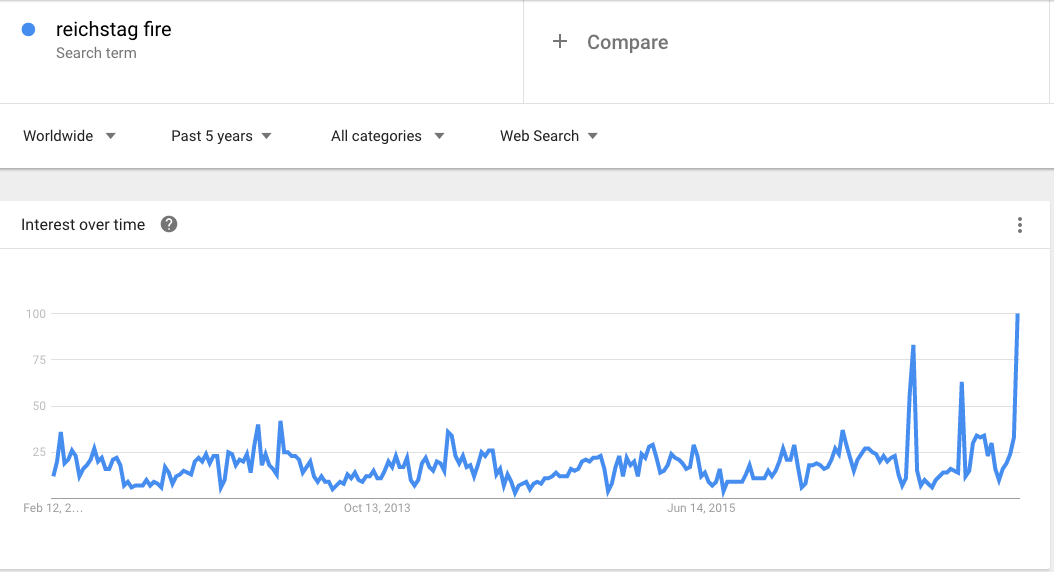Click the 100 value on the y-axis

click(37, 314)
